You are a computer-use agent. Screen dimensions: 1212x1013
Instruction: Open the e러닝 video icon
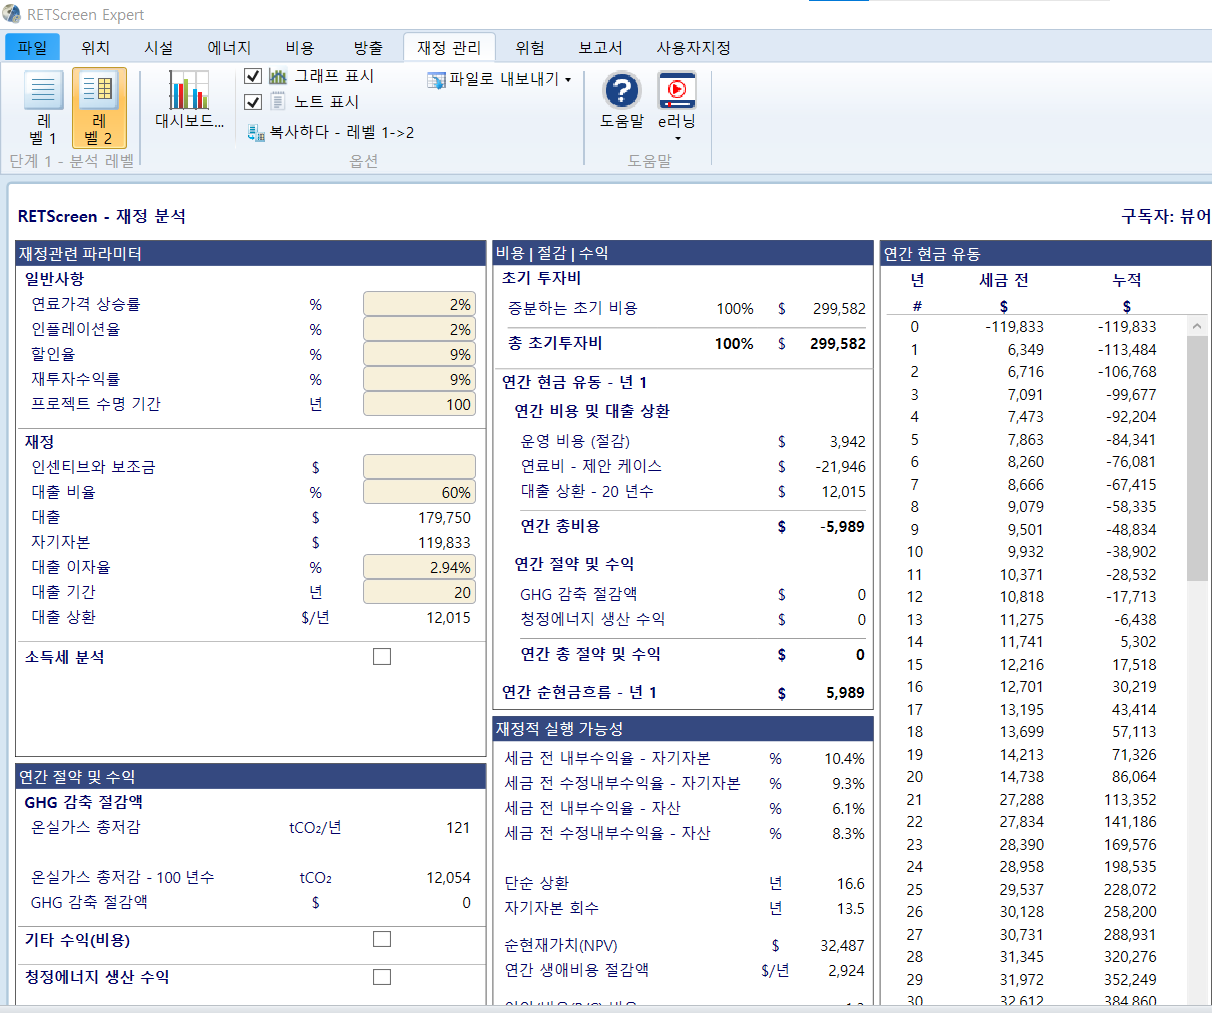click(677, 91)
